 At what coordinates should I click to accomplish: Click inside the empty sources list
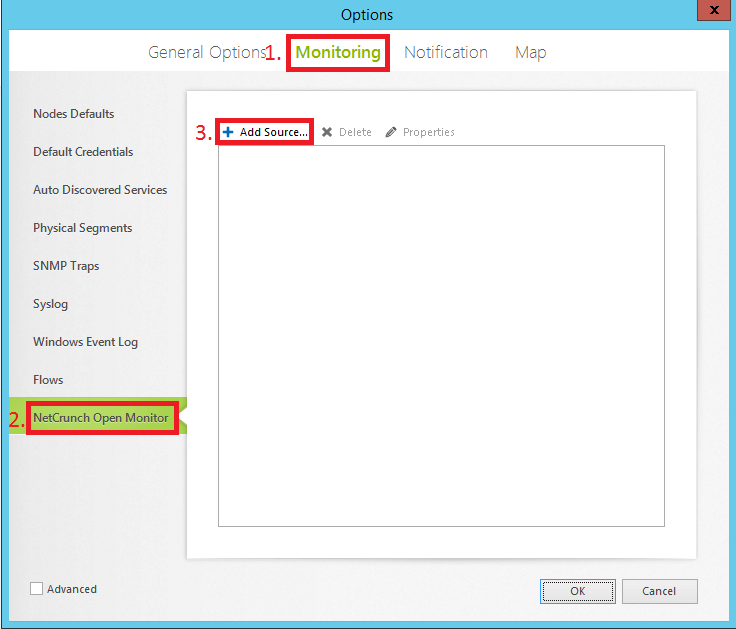click(441, 336)
